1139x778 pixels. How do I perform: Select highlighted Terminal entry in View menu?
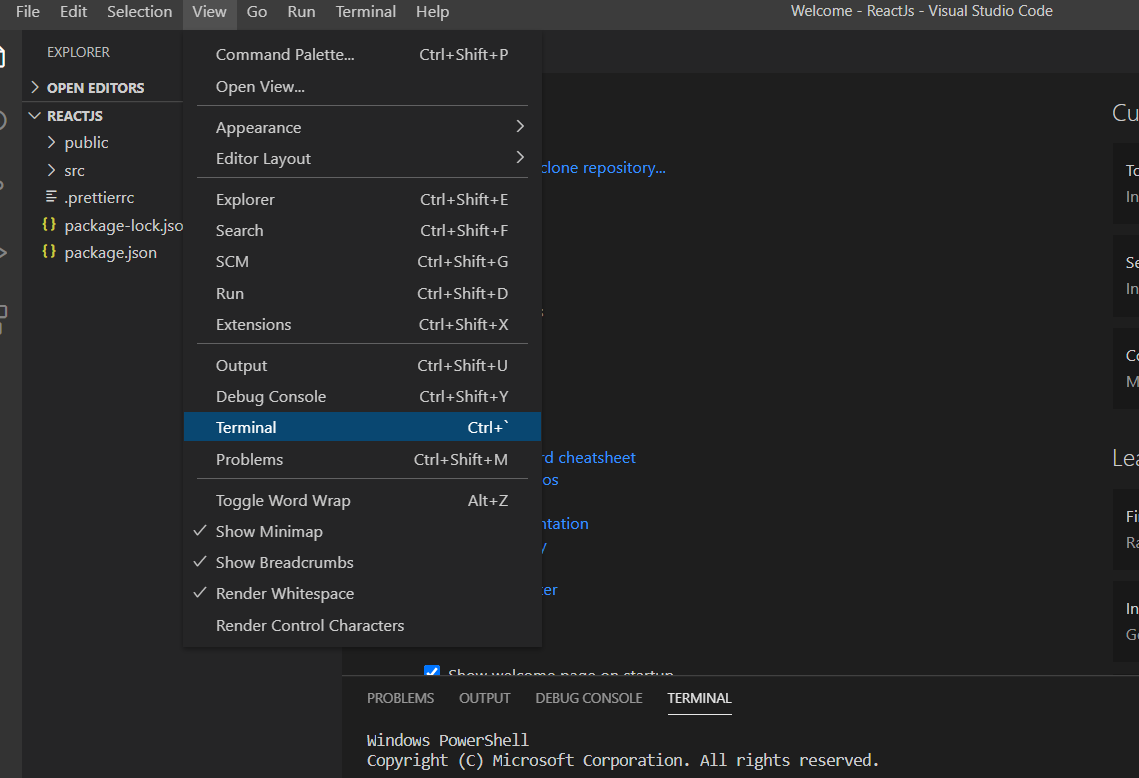[362, 427]
